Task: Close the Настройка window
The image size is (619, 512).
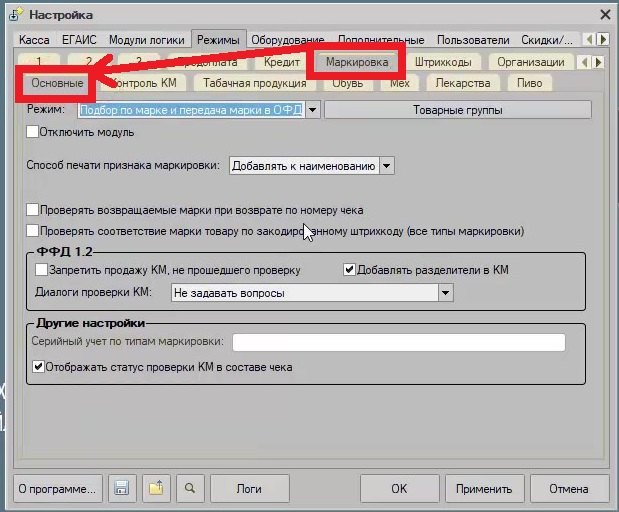Action: pos(605,15)
